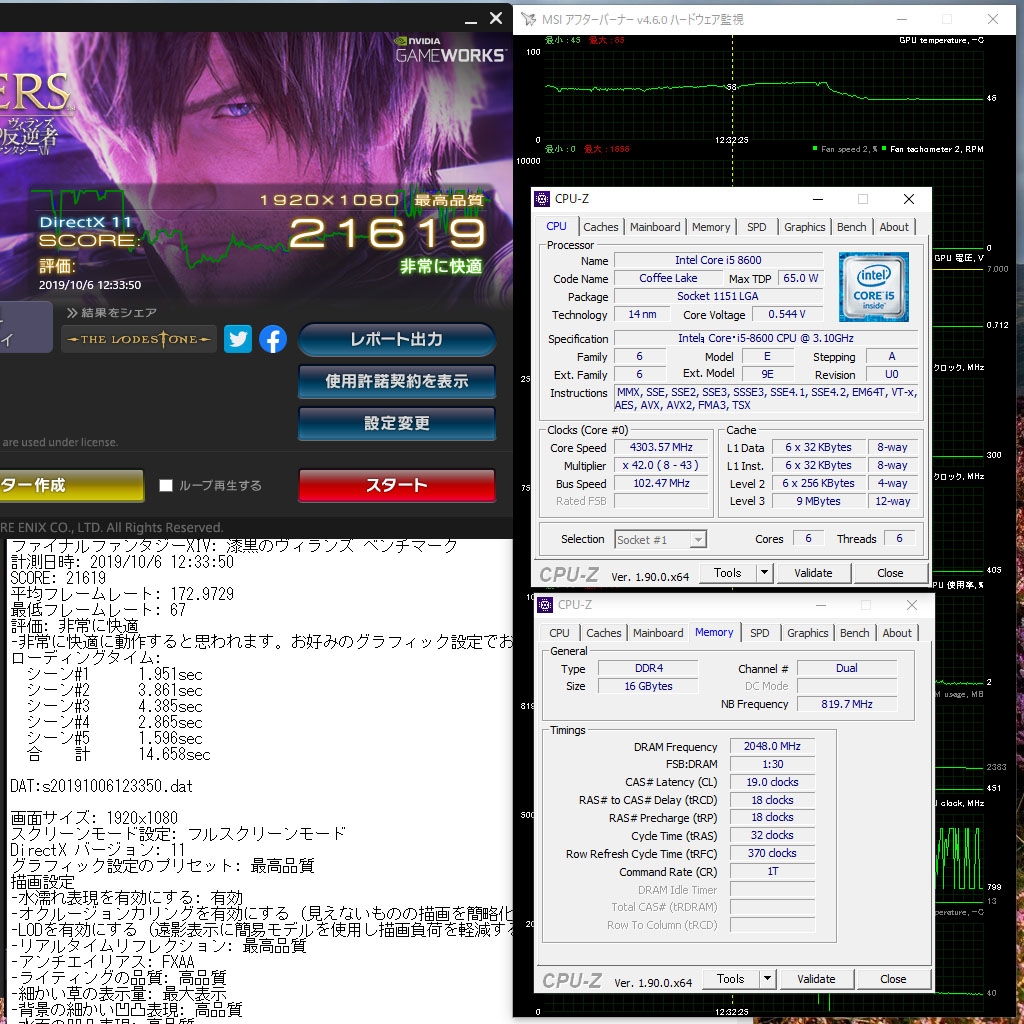Click the Intel Core i5 8600 name field
1024x1024 pixels.
[718, 260]
